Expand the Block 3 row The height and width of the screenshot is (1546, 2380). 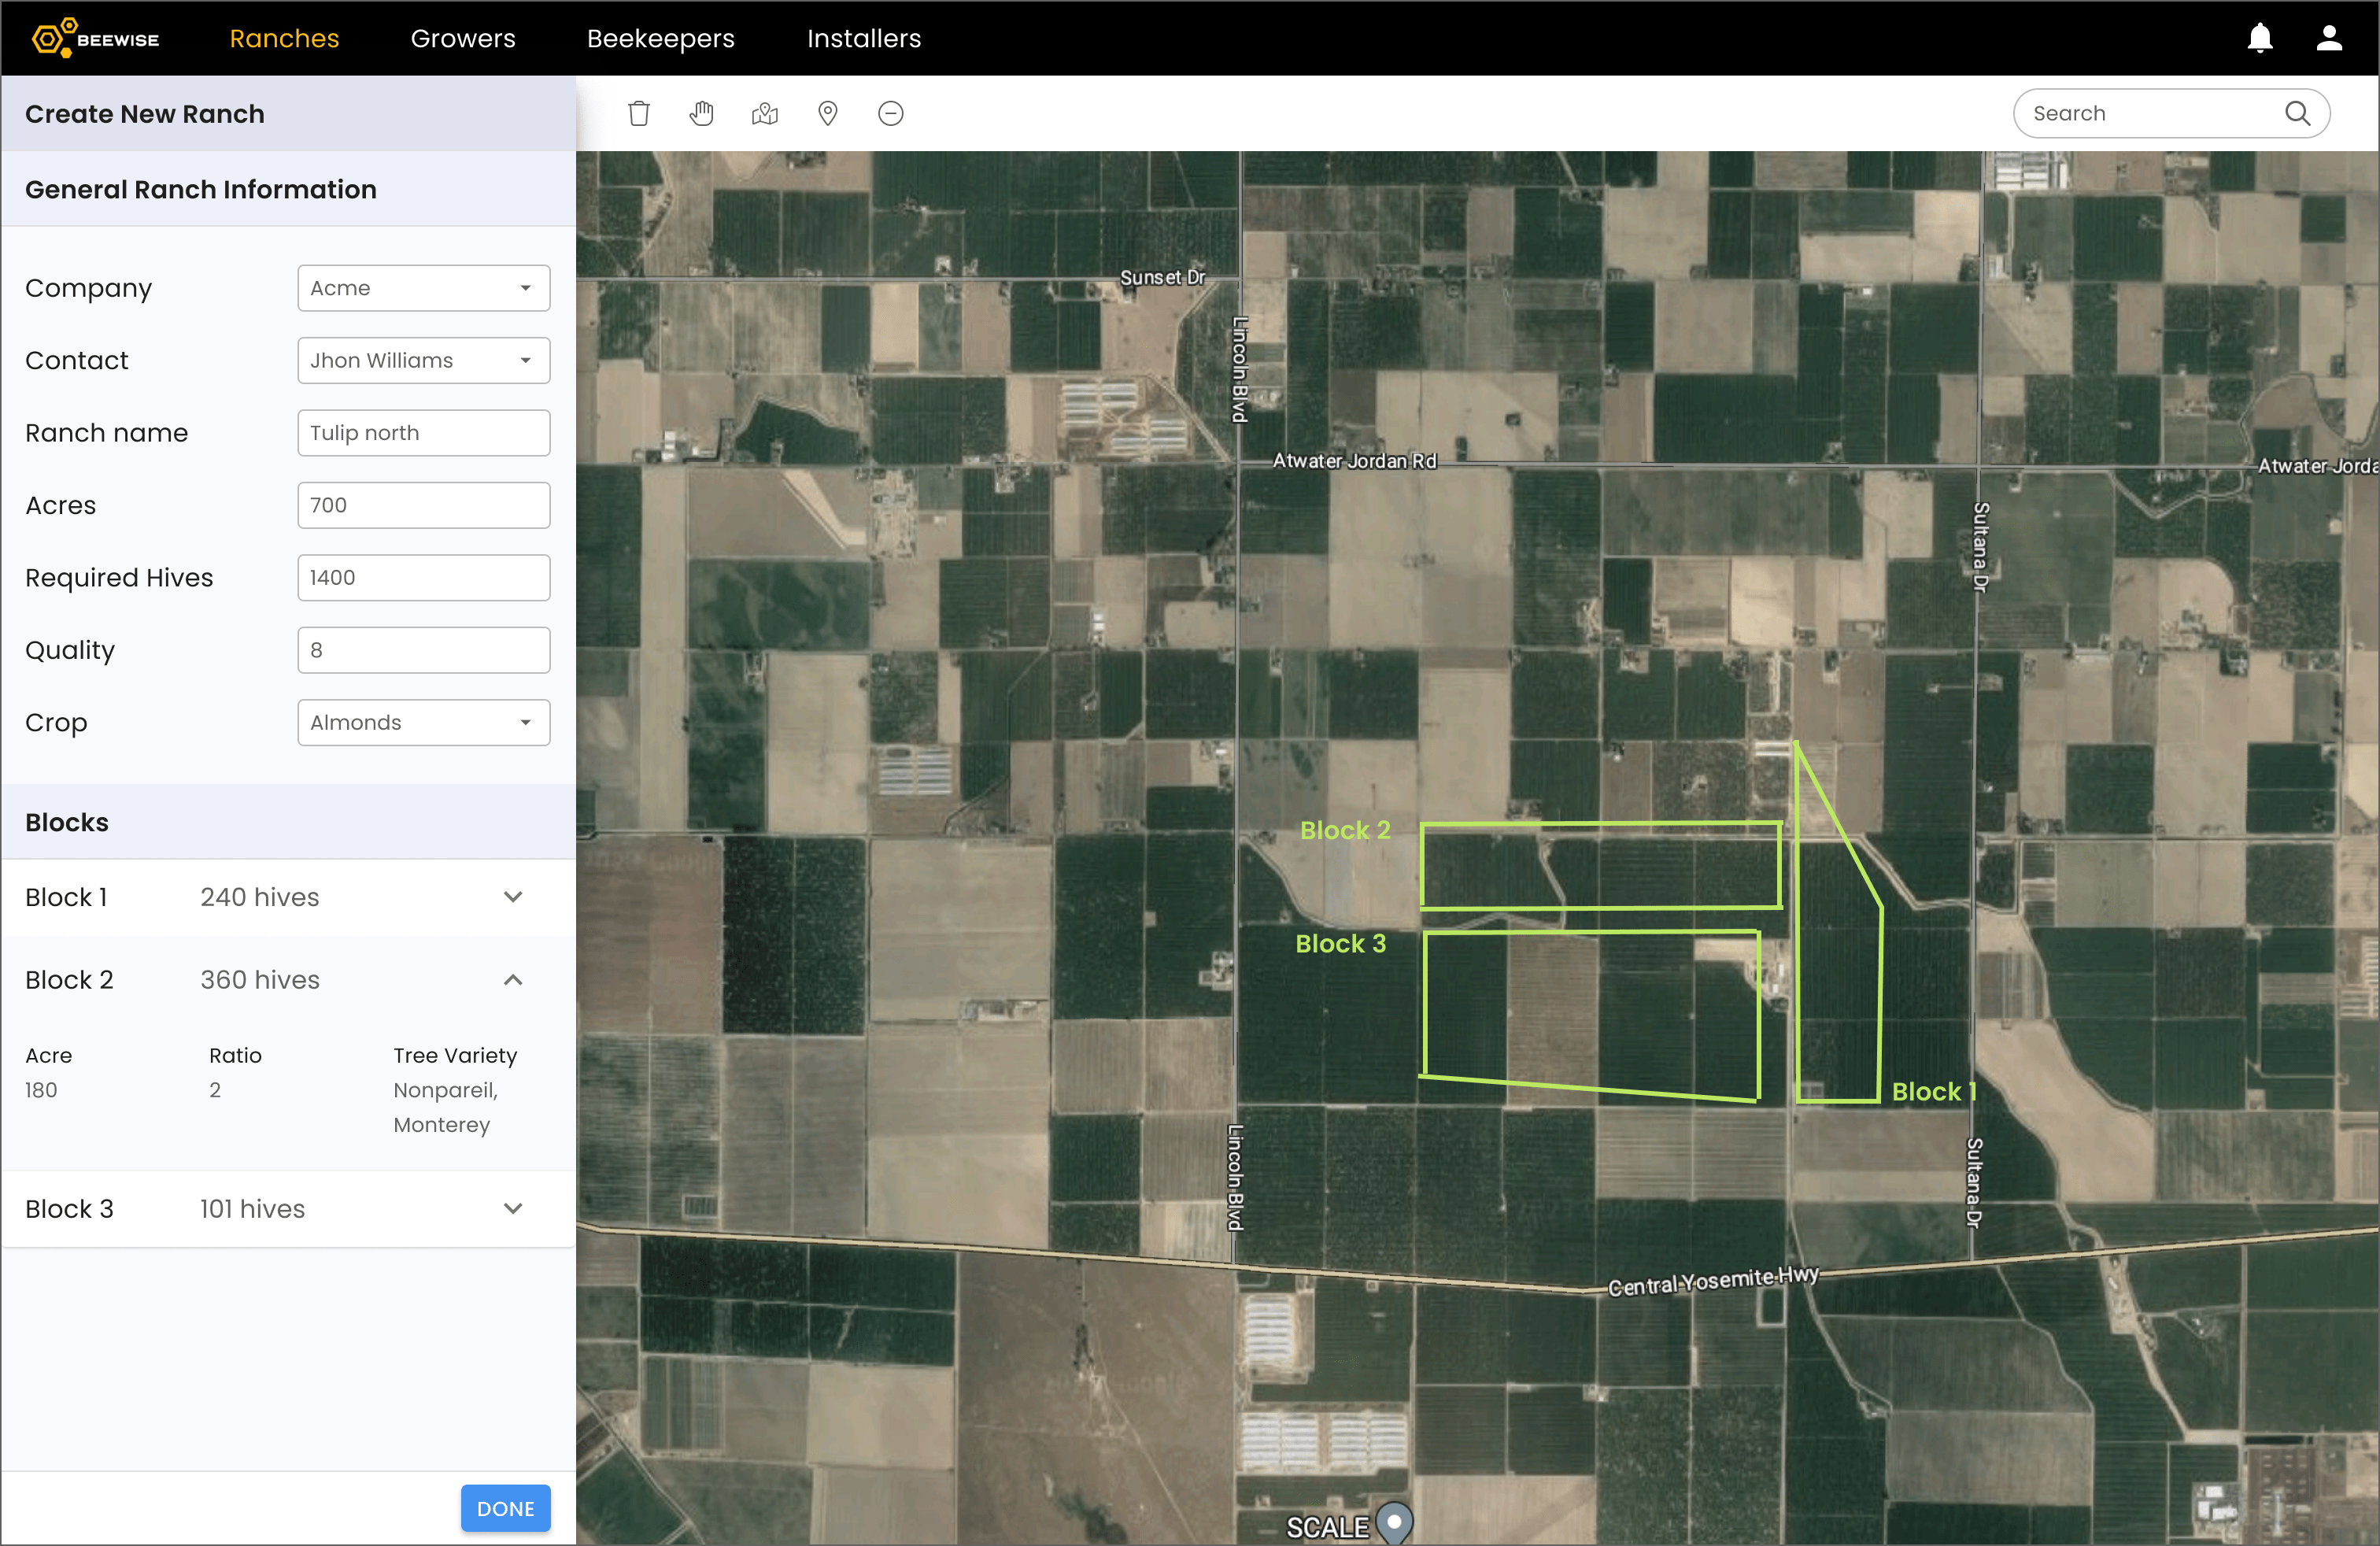click(513, 1208)
